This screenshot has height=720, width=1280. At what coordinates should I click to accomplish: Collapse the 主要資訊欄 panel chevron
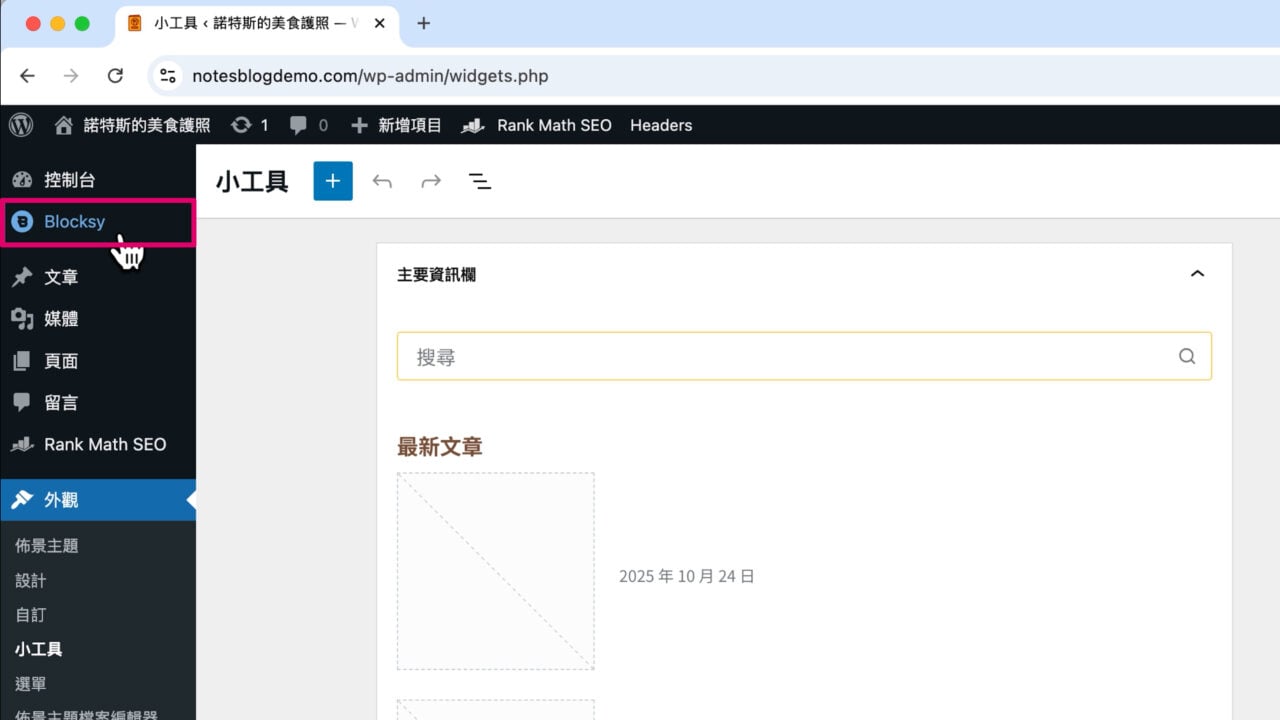[1197, 273]
